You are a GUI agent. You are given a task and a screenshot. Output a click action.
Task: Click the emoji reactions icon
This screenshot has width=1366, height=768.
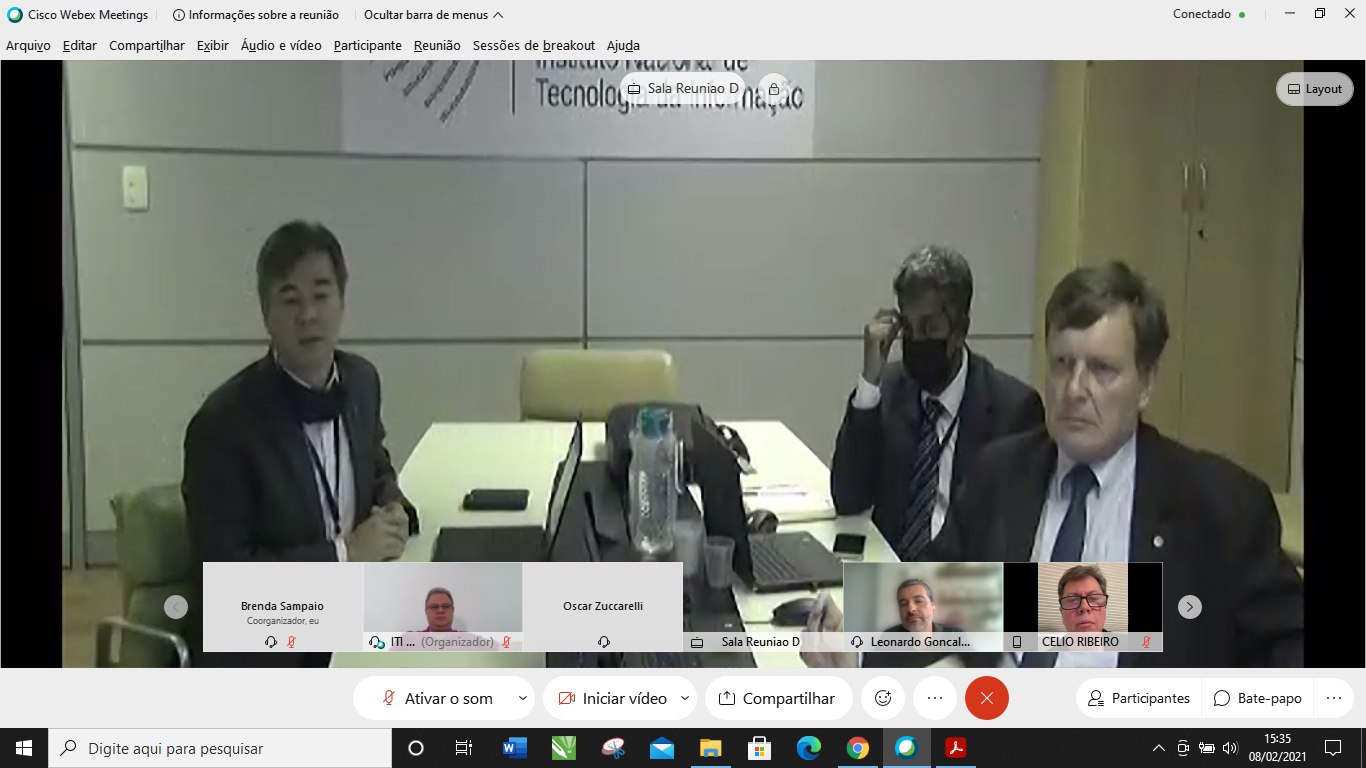883,698
